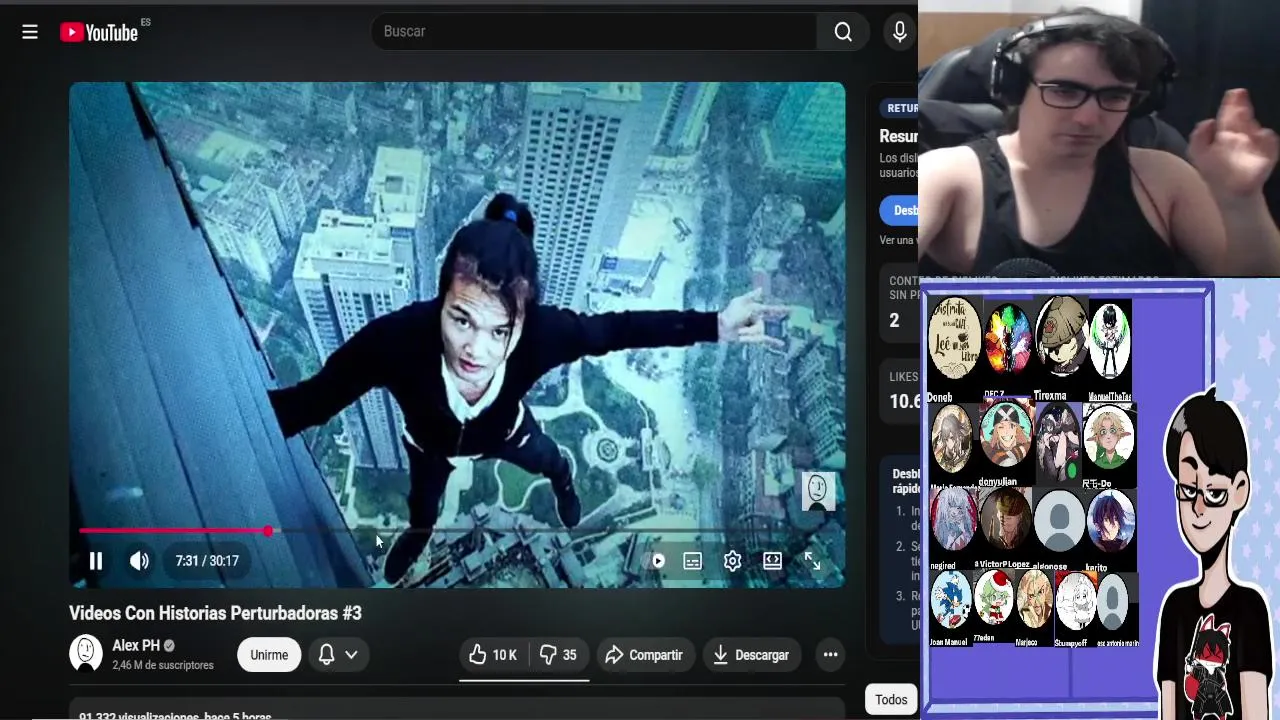The image size is (1280, 720).
Task: Click the 2,46 M de suscriptores text
Action: (x=163, y=666)
